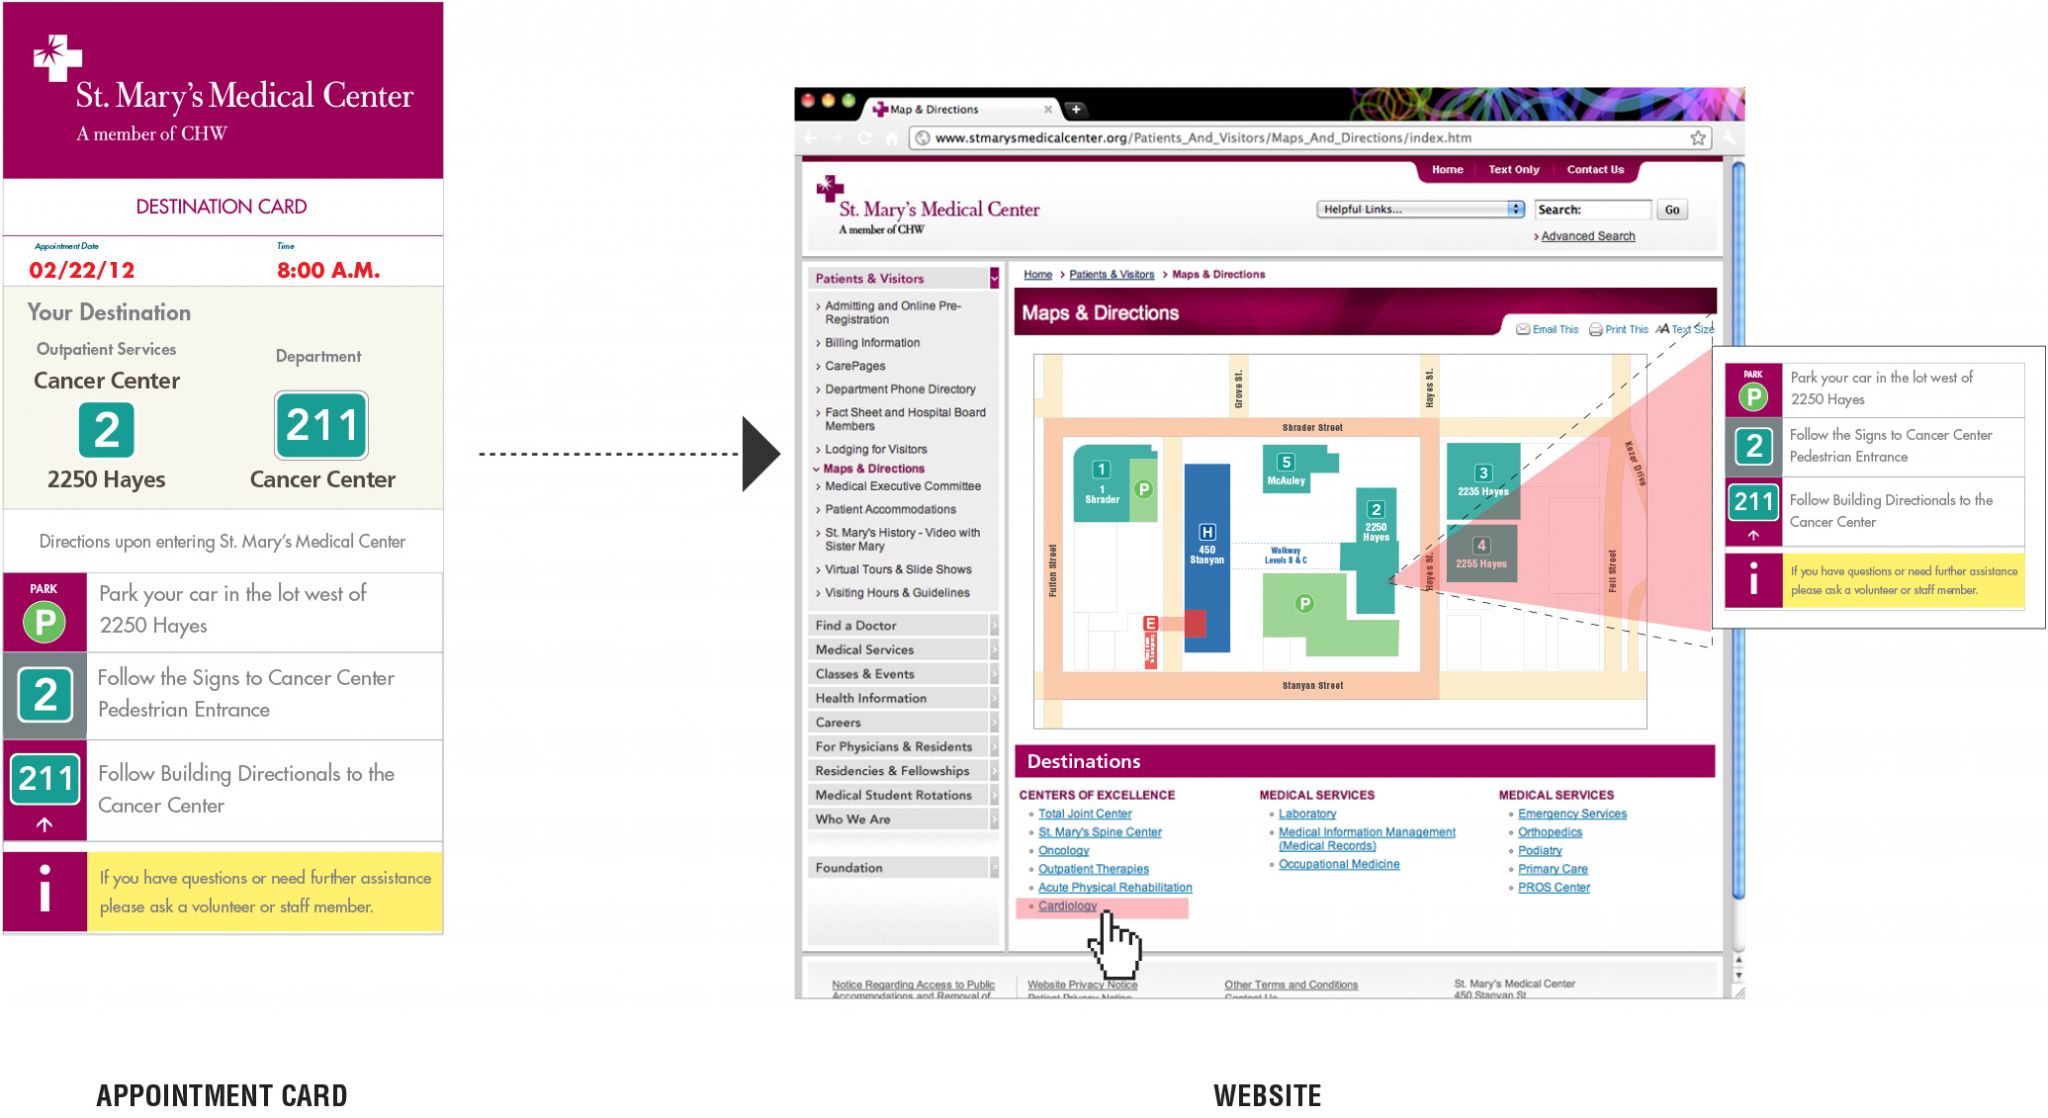Click the Print This printer icon
Screen dimensions: 2048x1118
pyautogui.click(x=1595, y=329)
